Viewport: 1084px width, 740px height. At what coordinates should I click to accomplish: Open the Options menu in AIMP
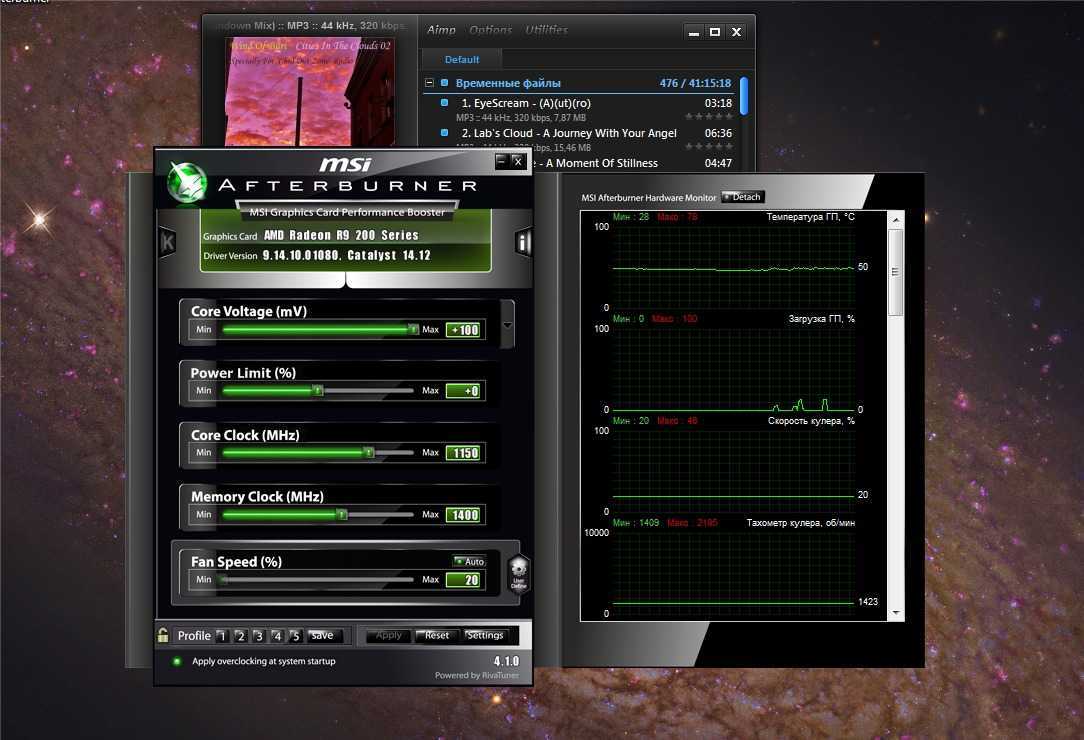tap(490, 30)
